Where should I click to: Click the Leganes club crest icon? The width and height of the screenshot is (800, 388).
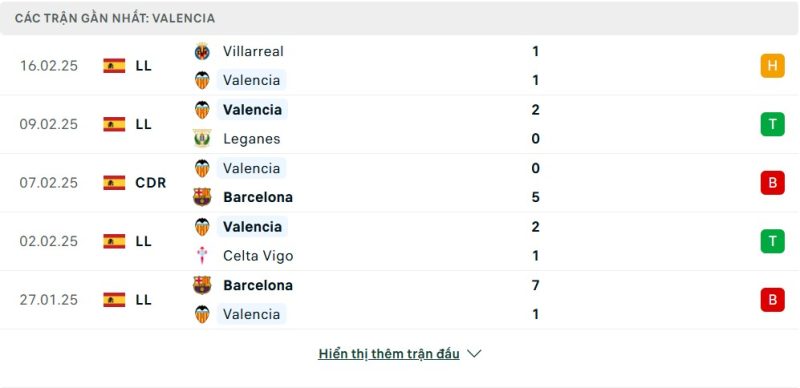(x=202, y=139)
